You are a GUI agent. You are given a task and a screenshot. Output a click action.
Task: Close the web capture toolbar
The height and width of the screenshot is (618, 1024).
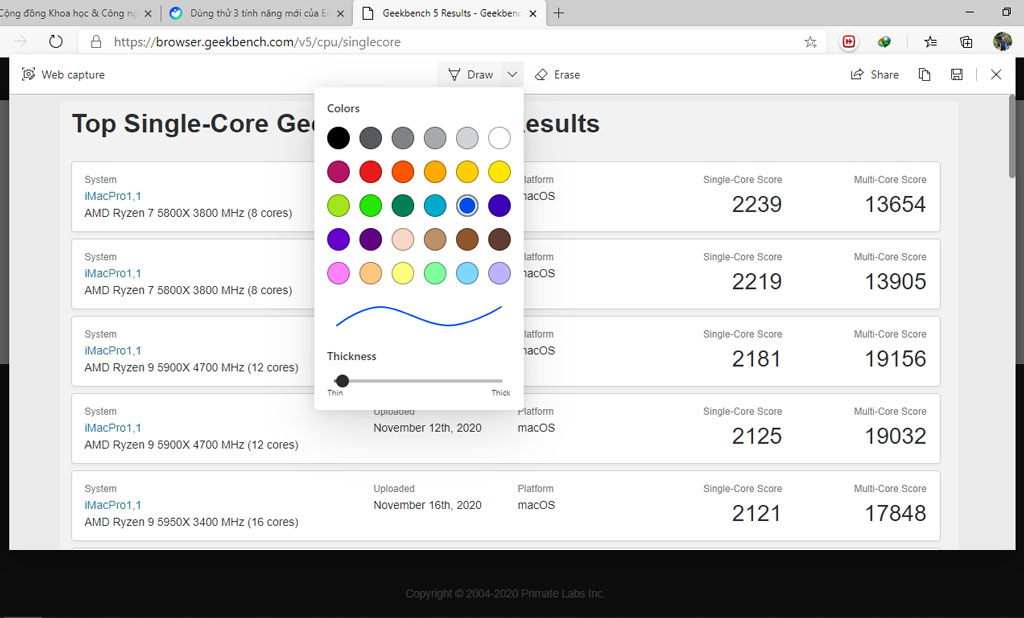[996, 74]
